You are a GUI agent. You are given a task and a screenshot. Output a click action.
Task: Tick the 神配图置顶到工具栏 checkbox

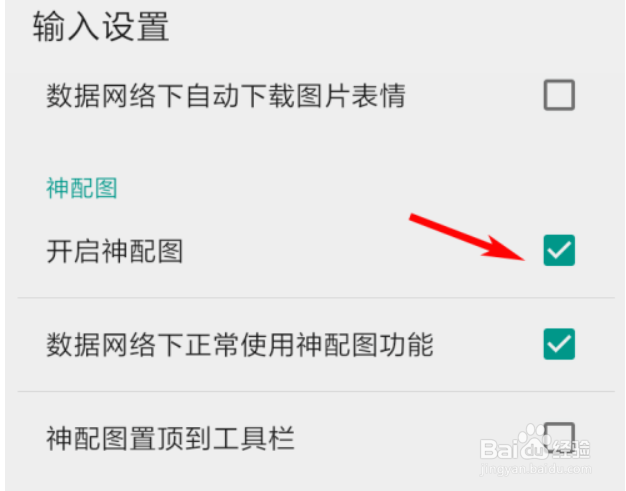pyautogui.click(x=559, y=438)
